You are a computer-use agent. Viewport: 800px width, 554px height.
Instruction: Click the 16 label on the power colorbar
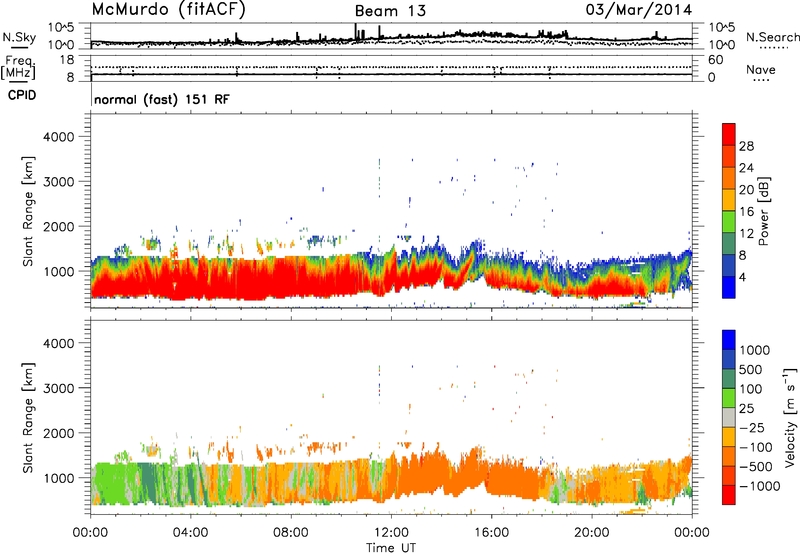pyautogui.click(x=746, y=212)
